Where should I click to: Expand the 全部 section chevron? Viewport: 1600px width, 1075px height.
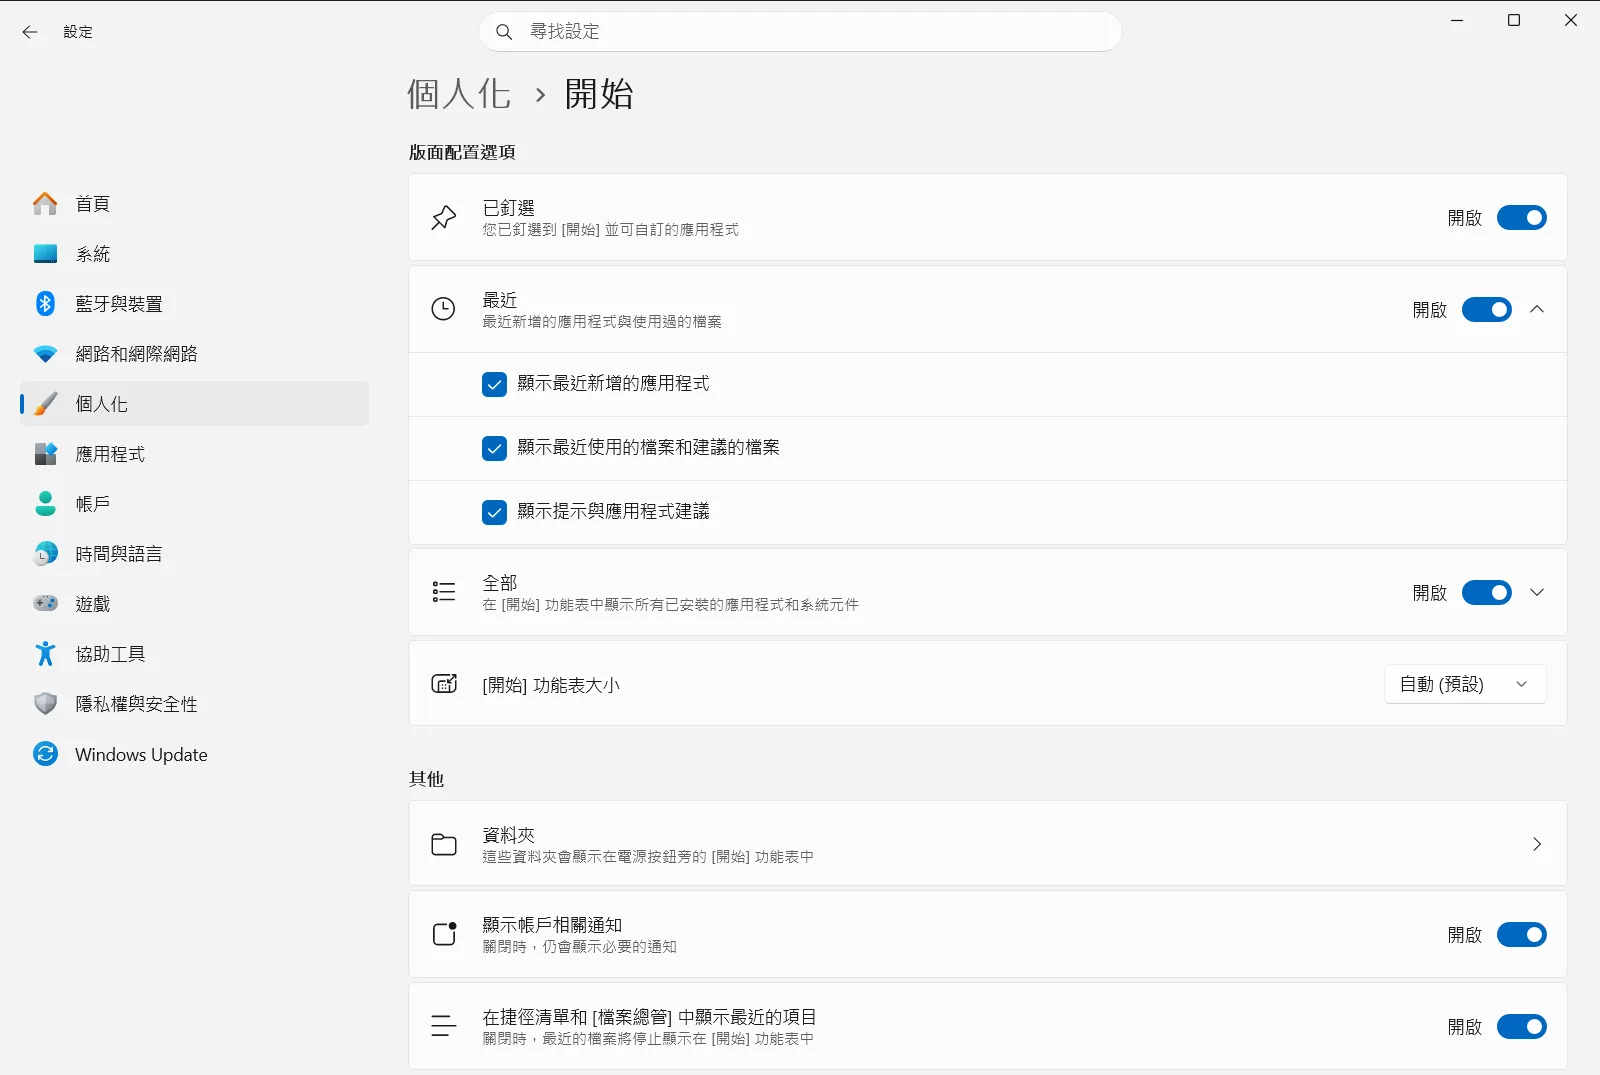pos(1537,593)
